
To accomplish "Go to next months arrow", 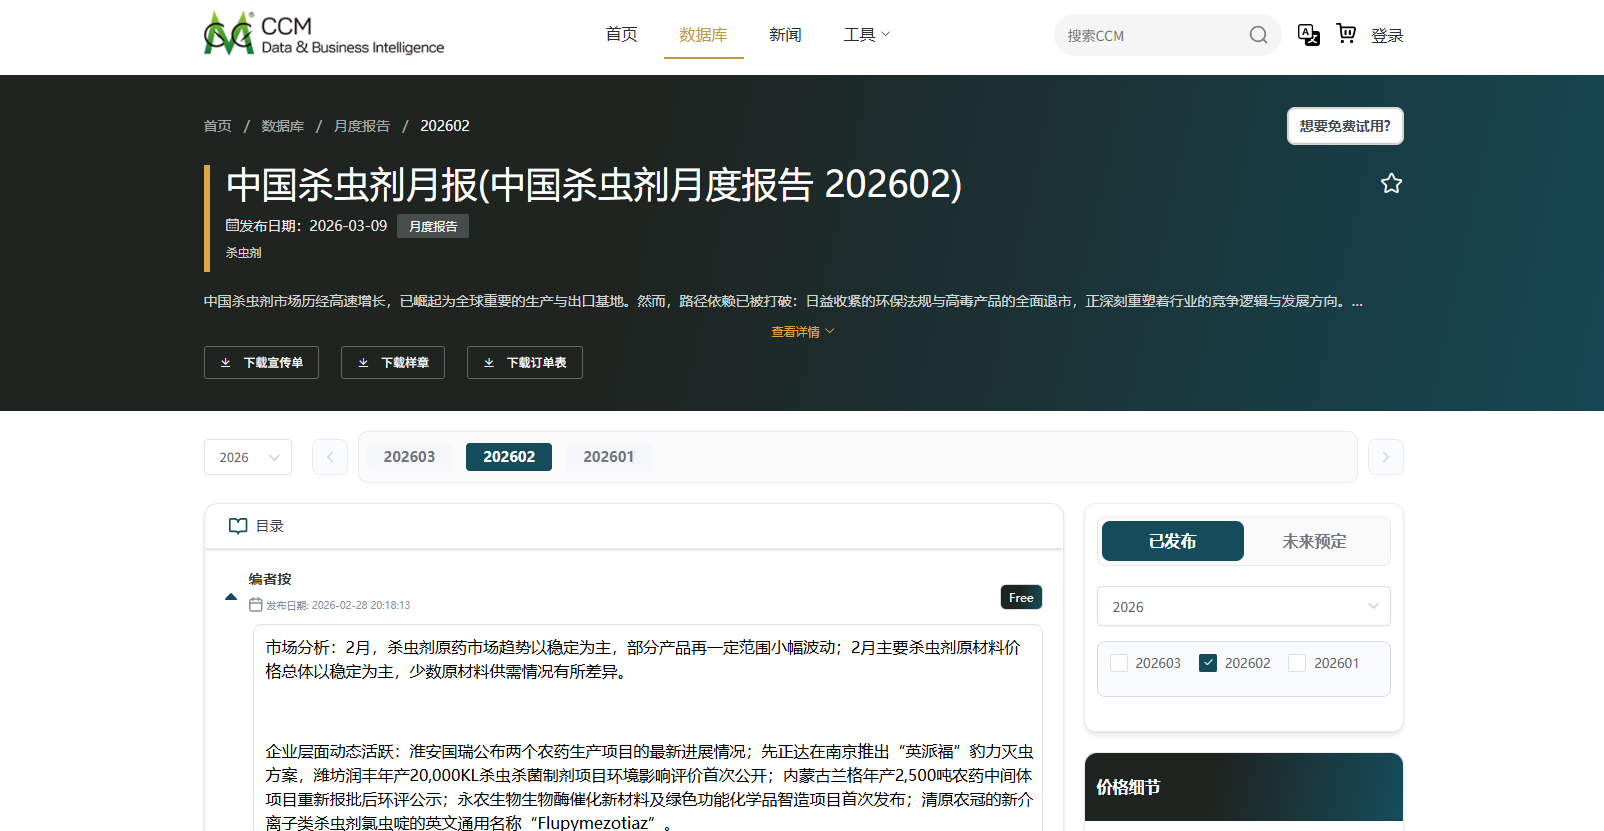I will 1385,457.
